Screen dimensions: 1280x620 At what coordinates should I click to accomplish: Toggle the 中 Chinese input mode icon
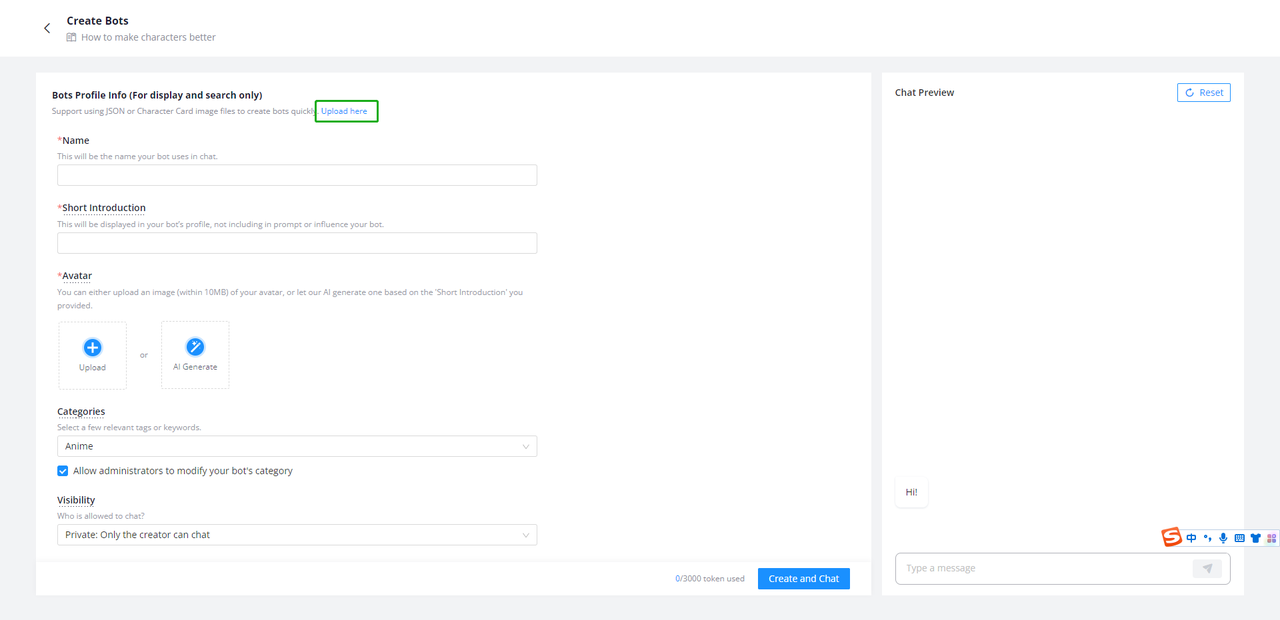[1191, 538]
